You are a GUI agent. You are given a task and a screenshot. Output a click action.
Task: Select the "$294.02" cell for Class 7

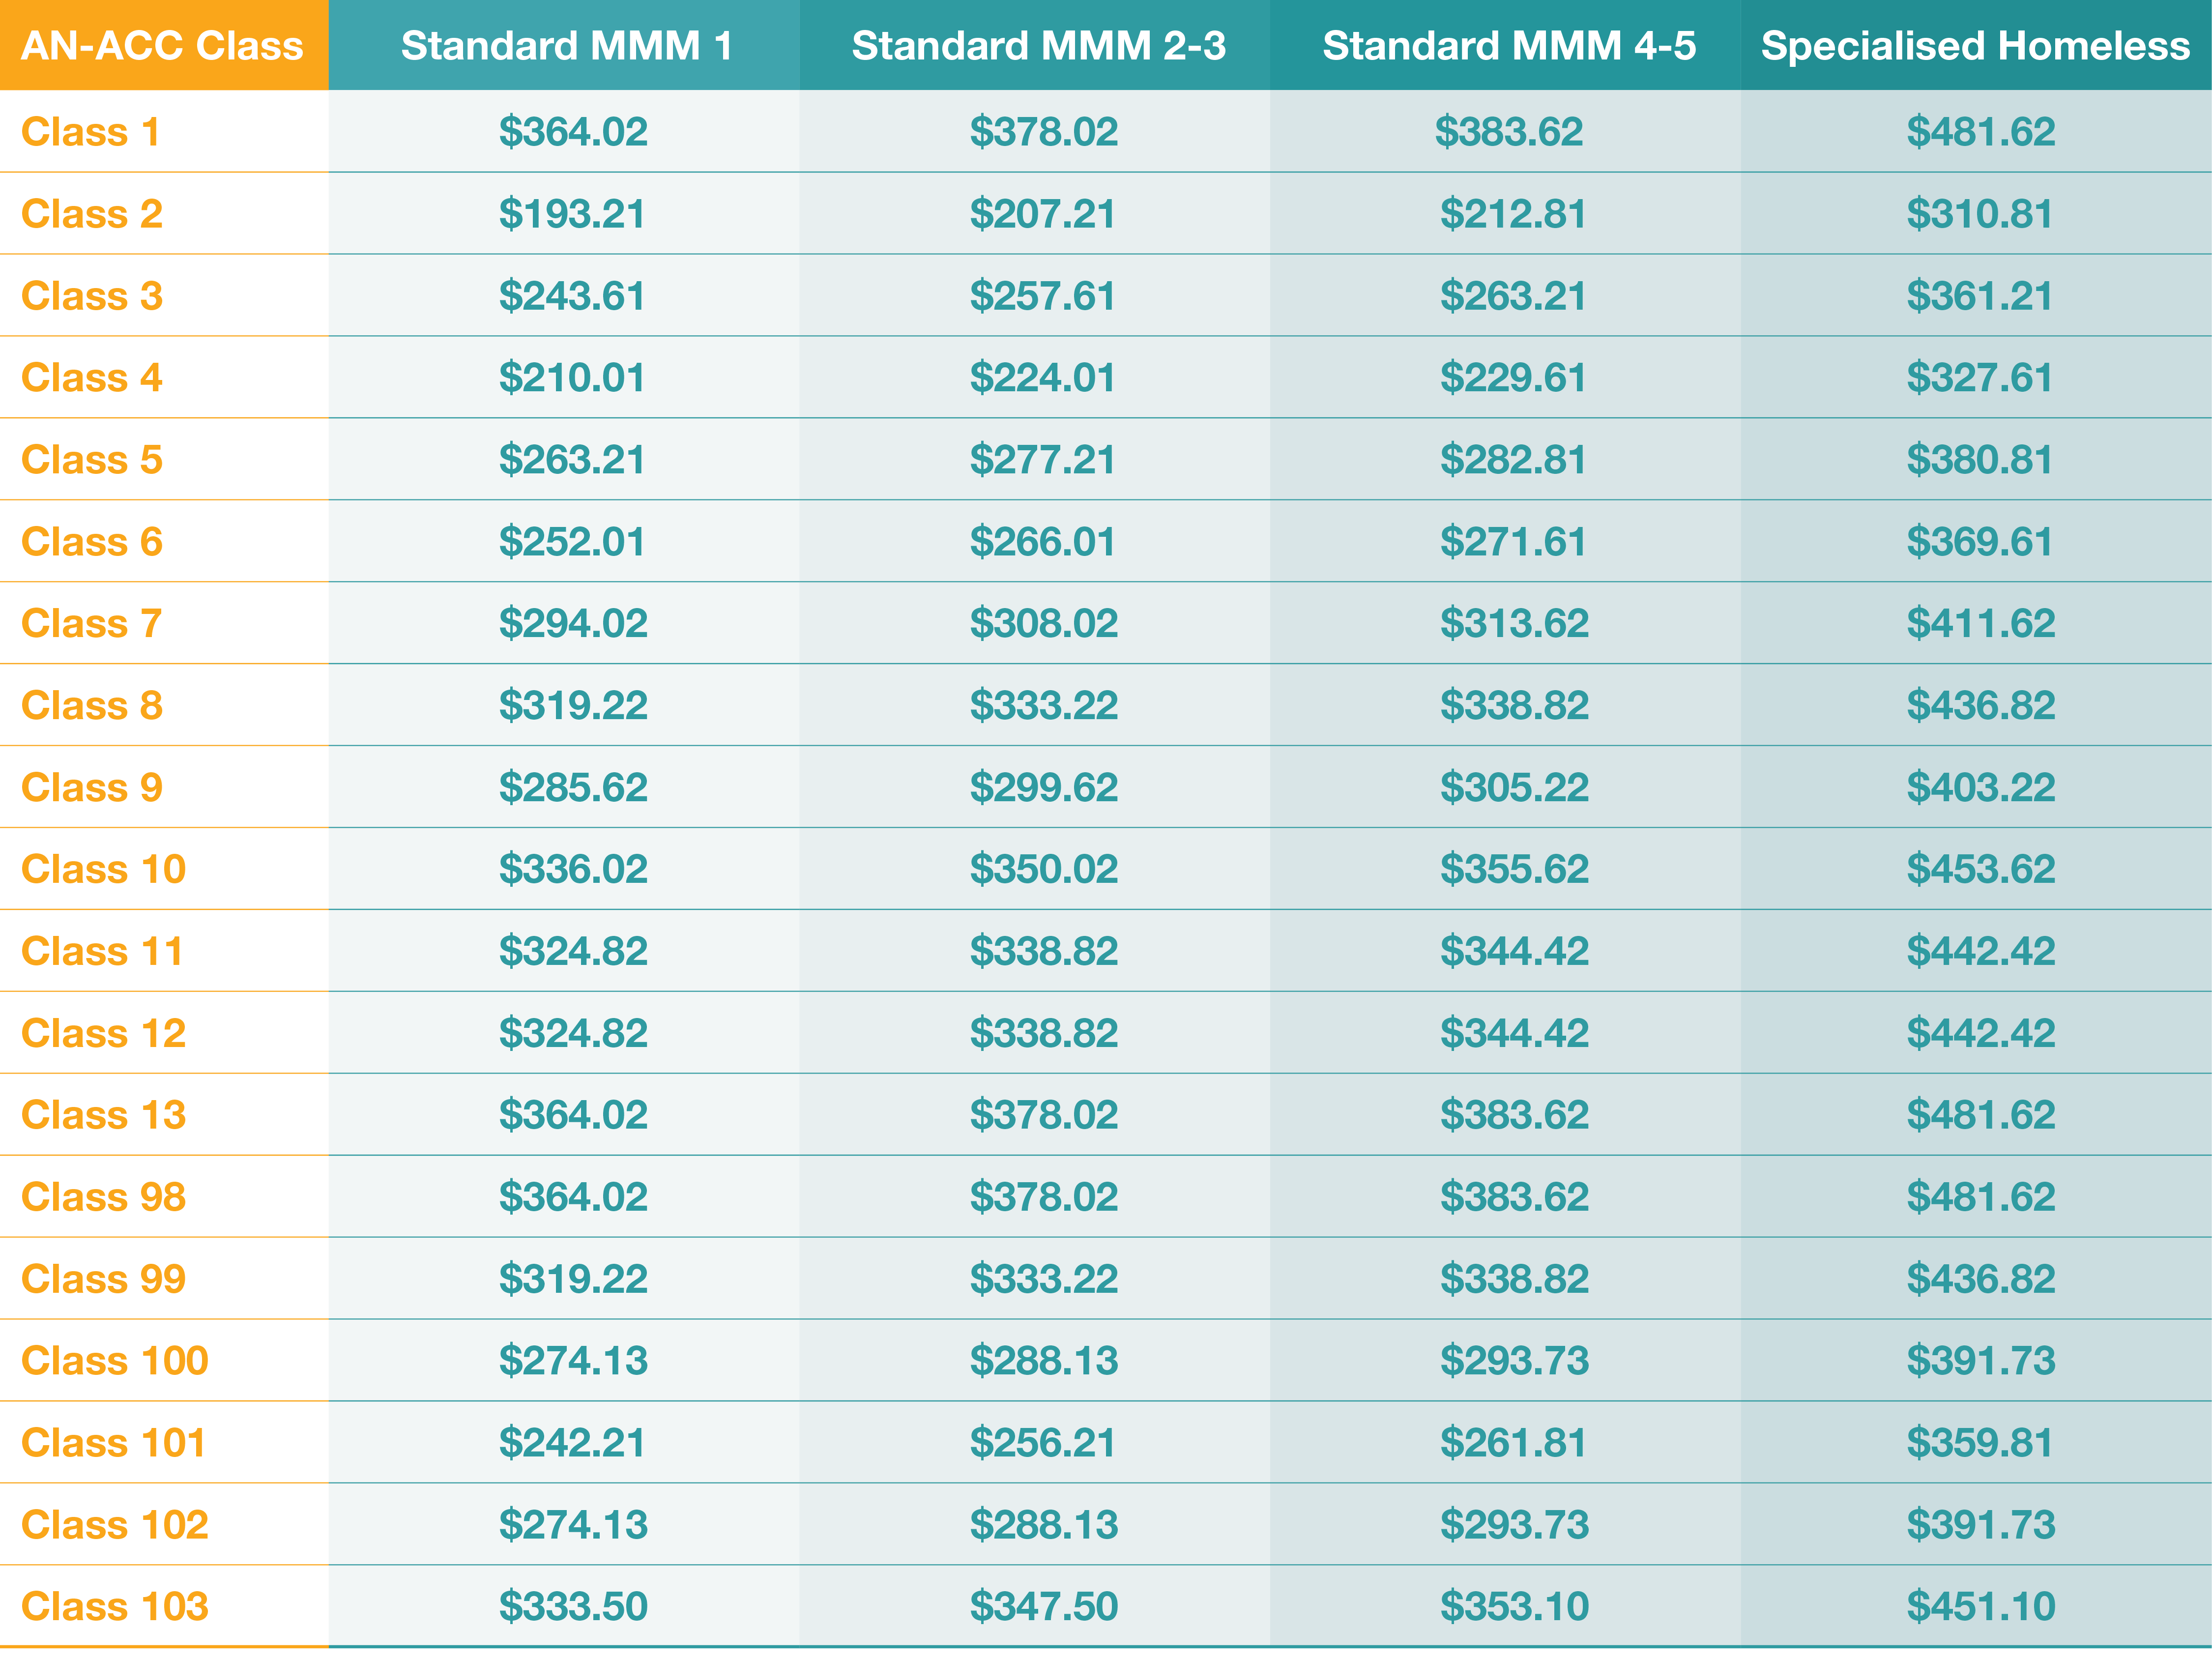tap(573, 624)
